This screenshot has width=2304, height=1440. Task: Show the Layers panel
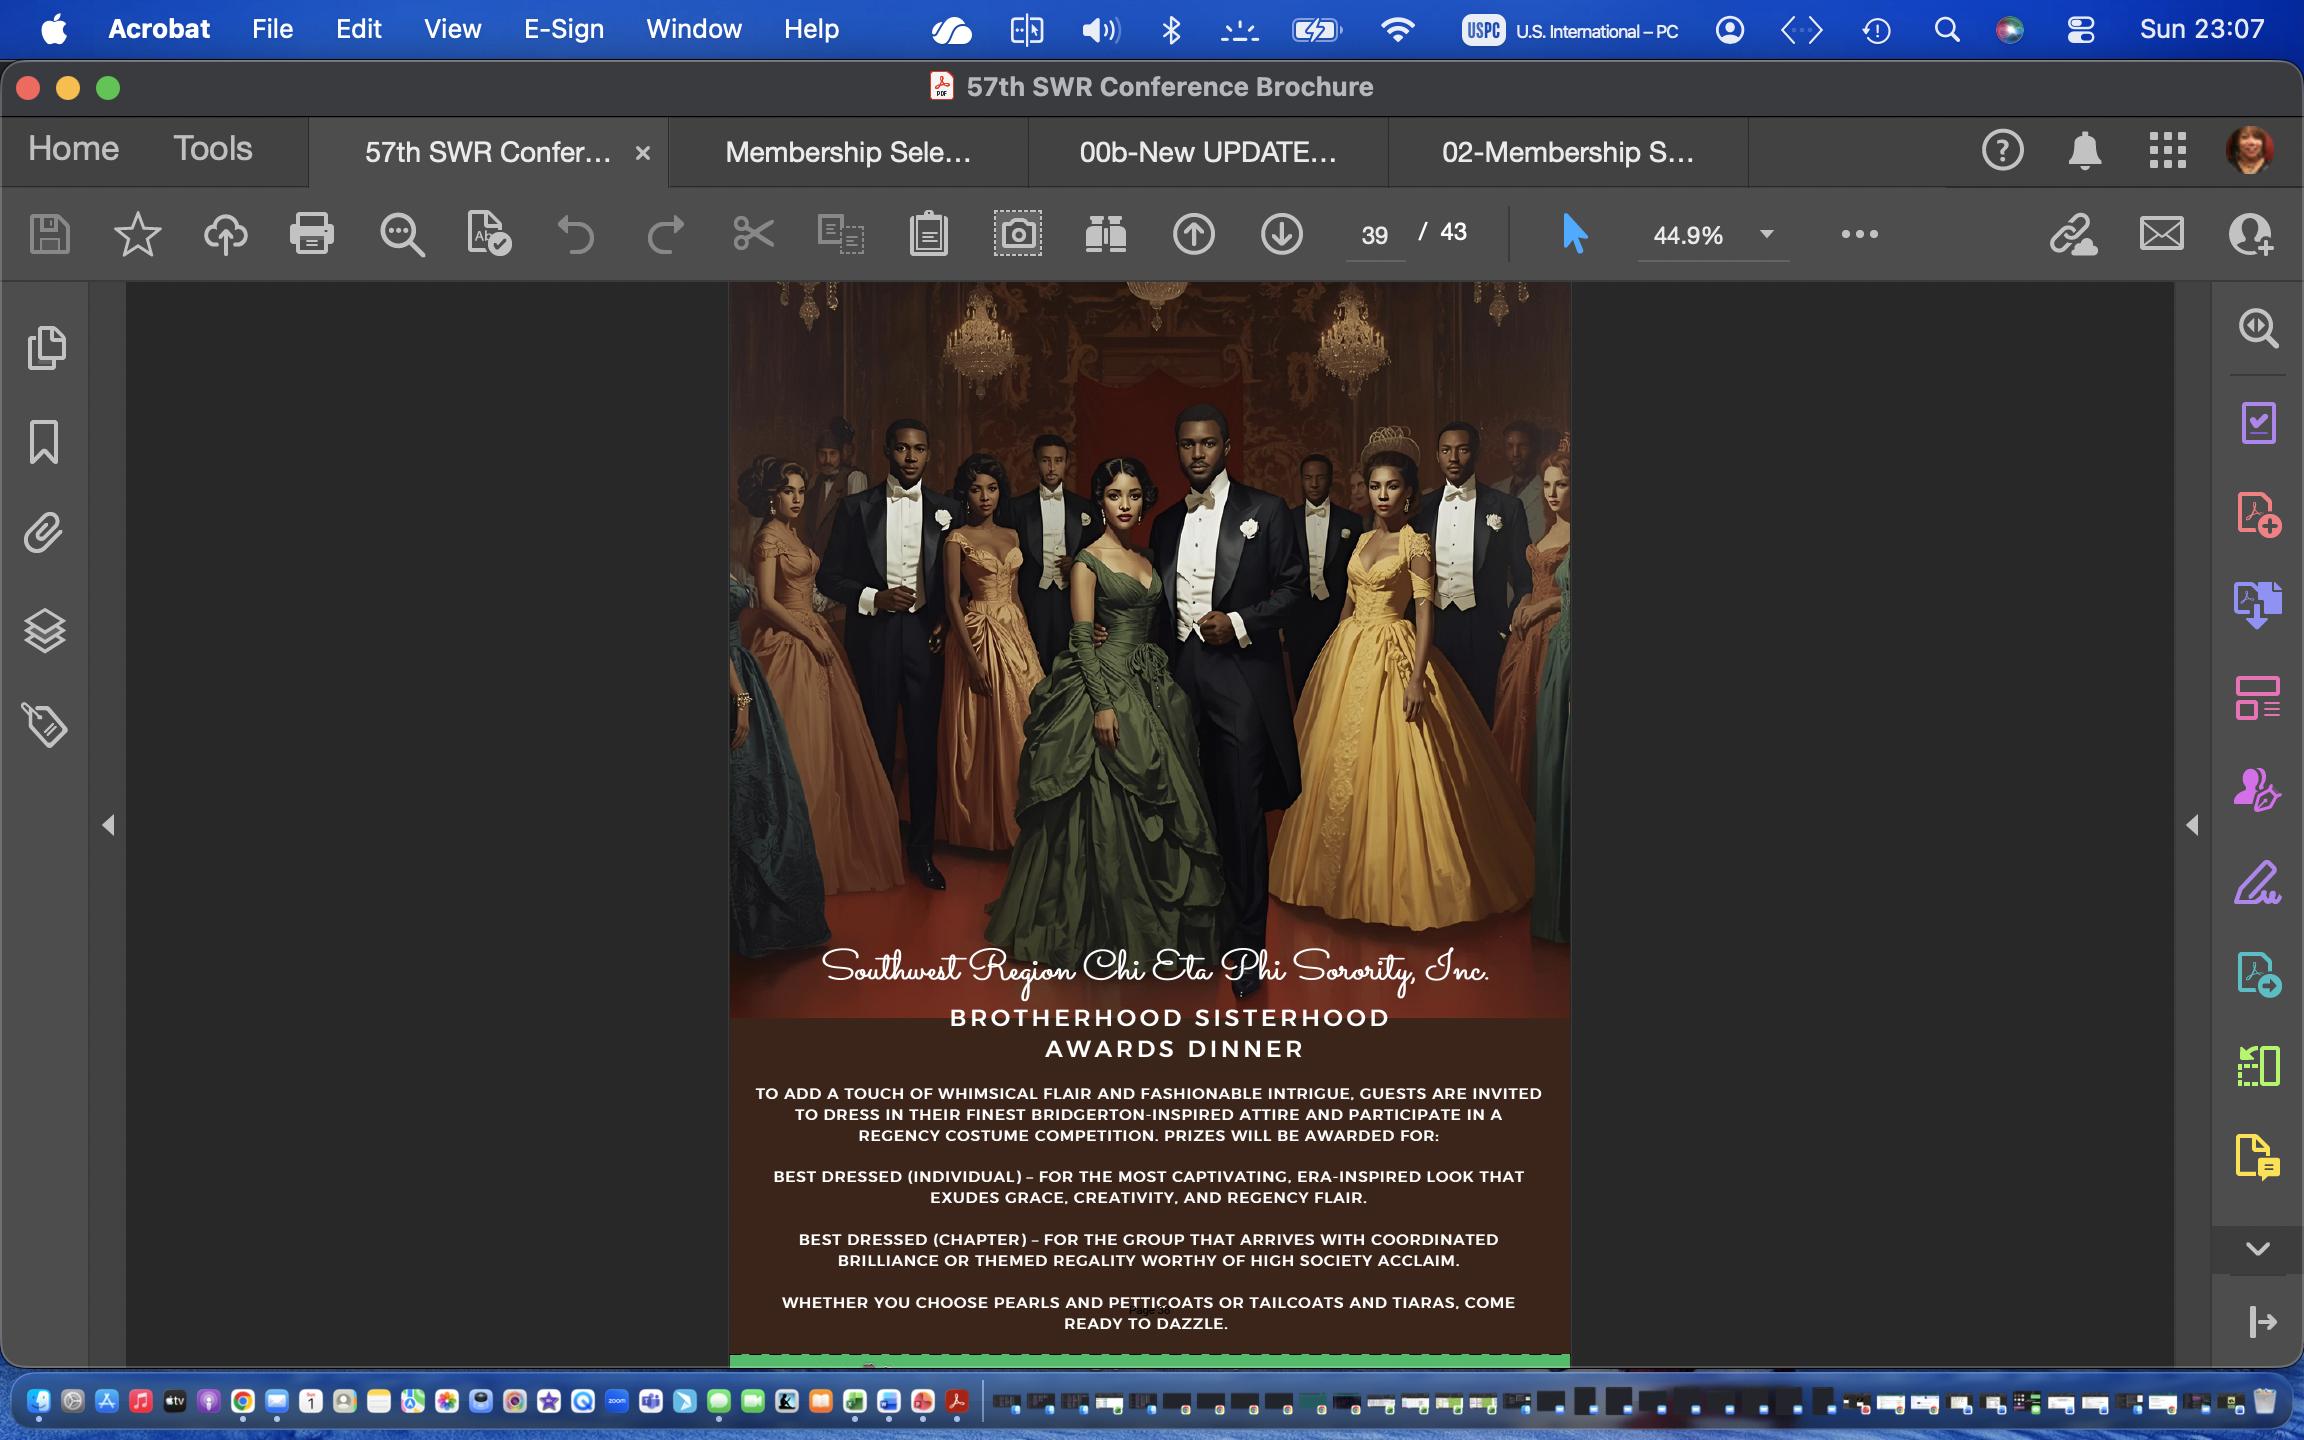tap(44, 631)
